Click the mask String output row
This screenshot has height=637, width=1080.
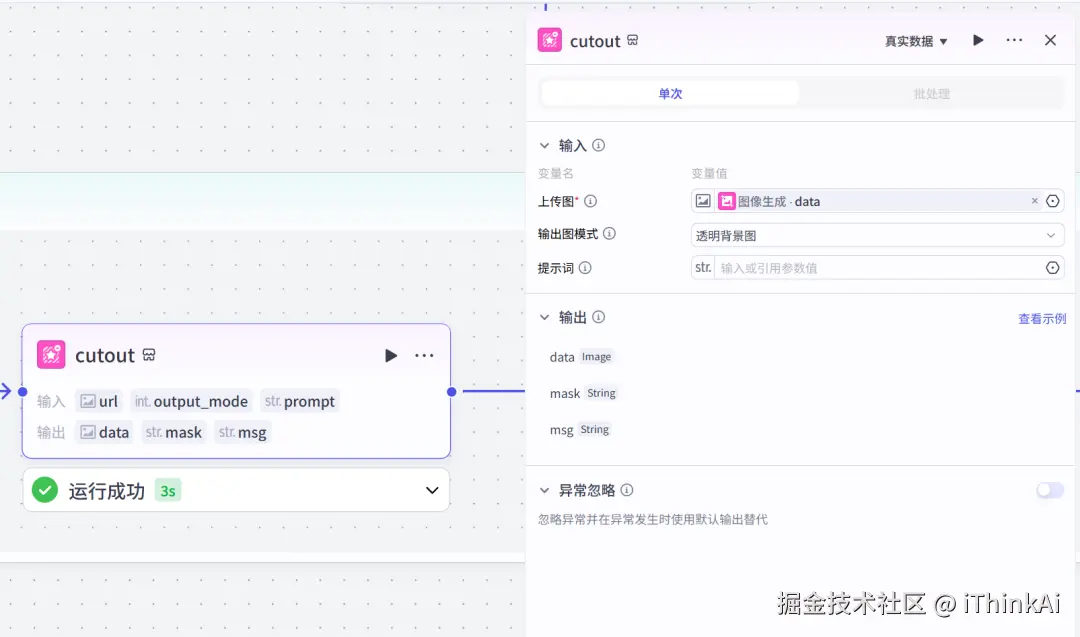click(x=583, y=393)
